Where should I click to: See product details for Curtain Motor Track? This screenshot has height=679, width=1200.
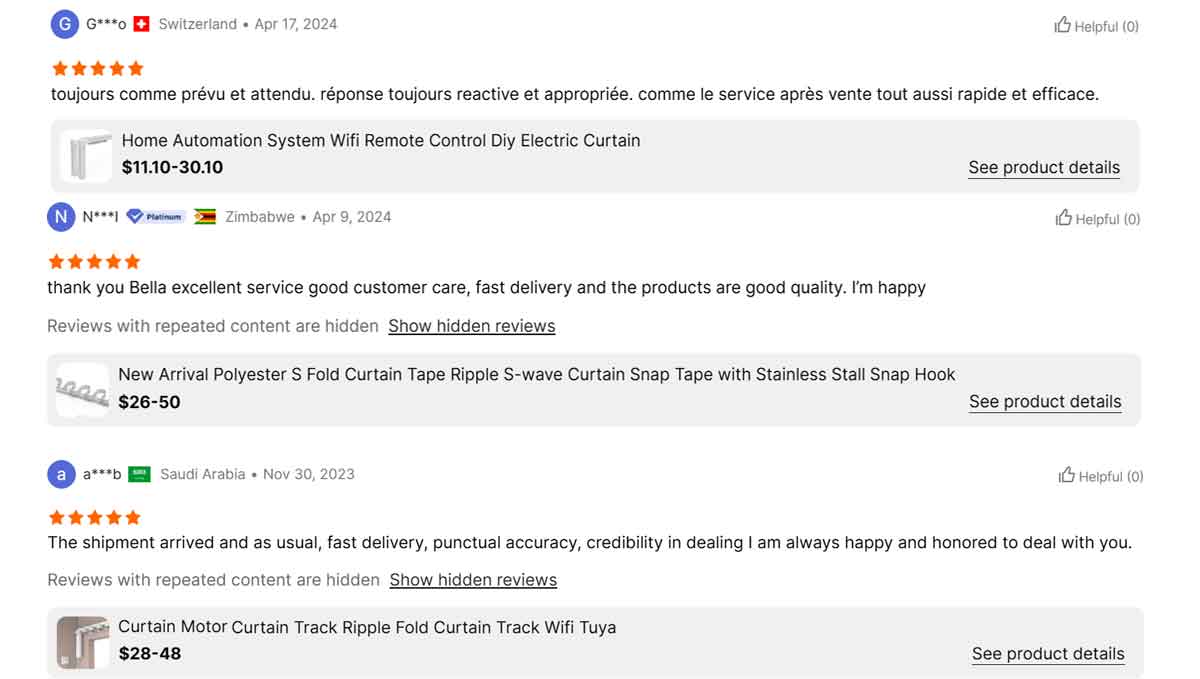coord(1048,654)
